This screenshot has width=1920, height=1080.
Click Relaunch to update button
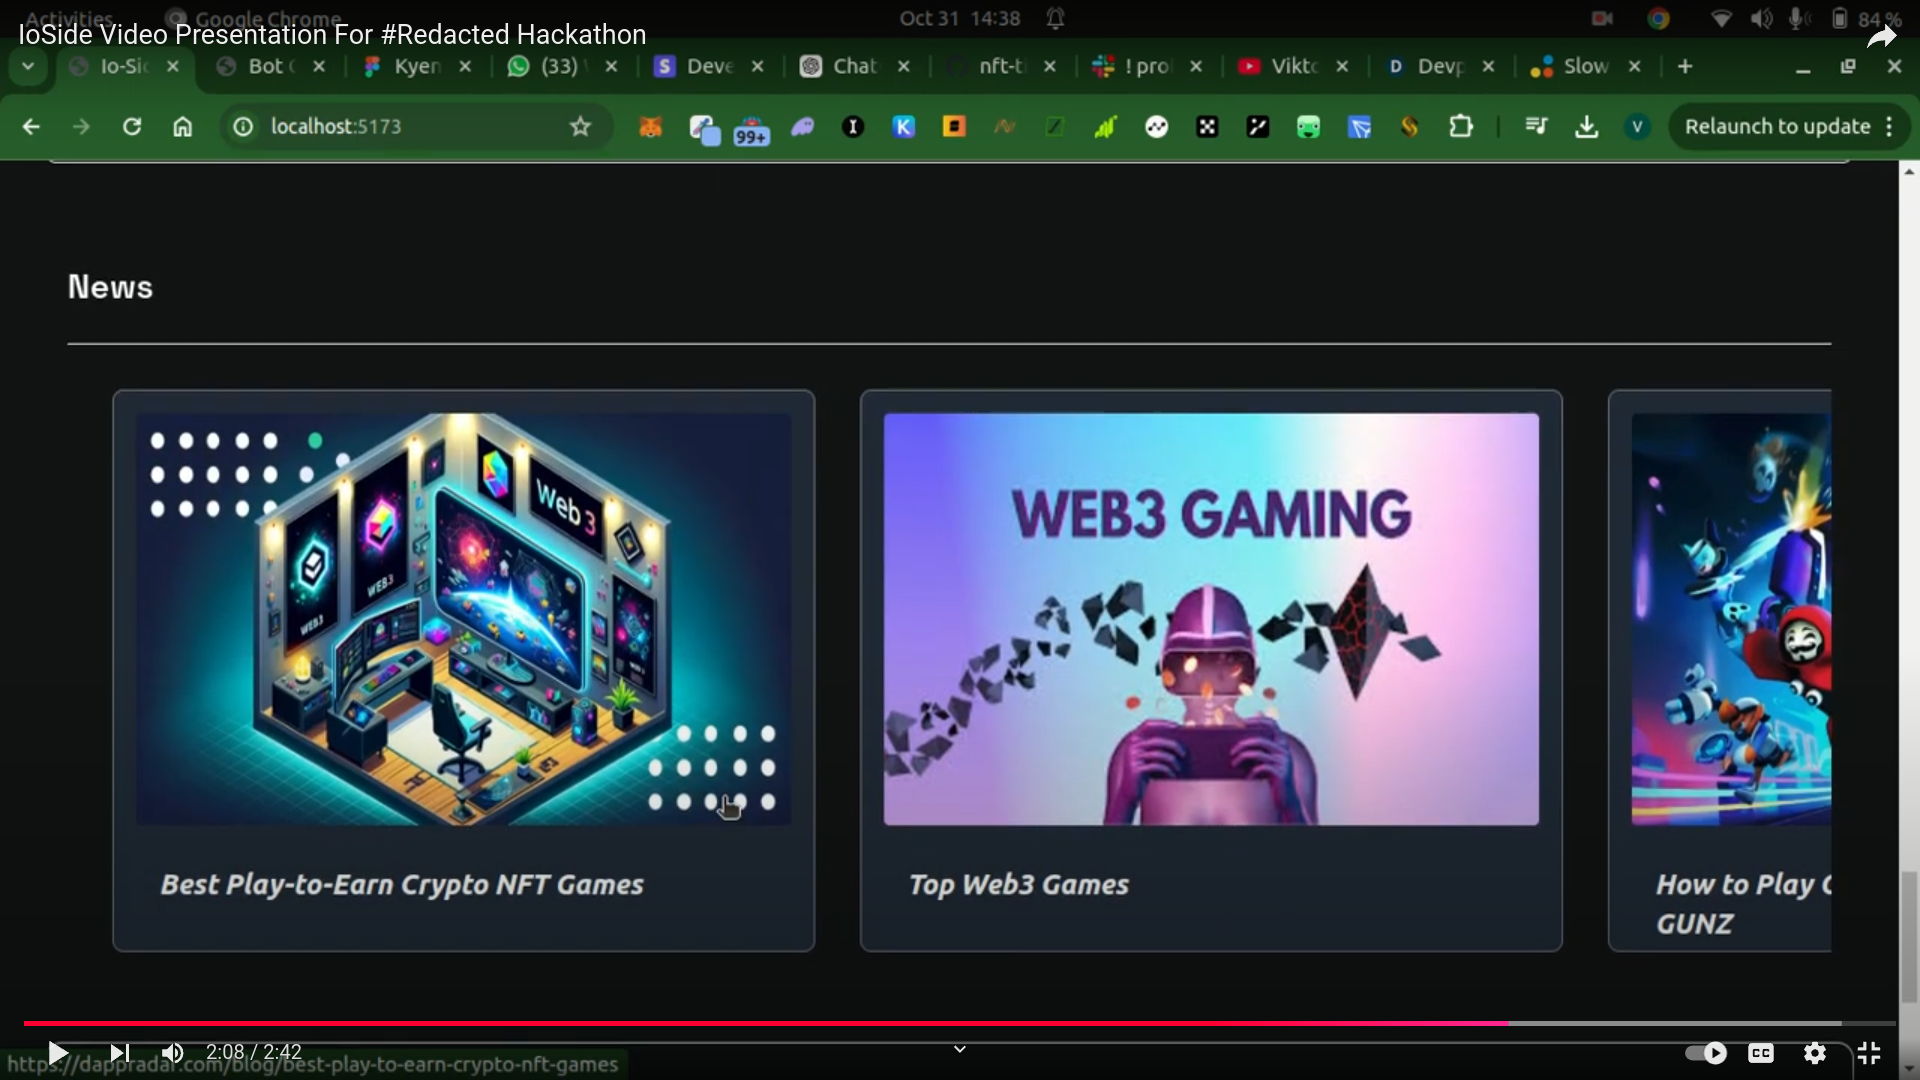tap(1776, 127)
